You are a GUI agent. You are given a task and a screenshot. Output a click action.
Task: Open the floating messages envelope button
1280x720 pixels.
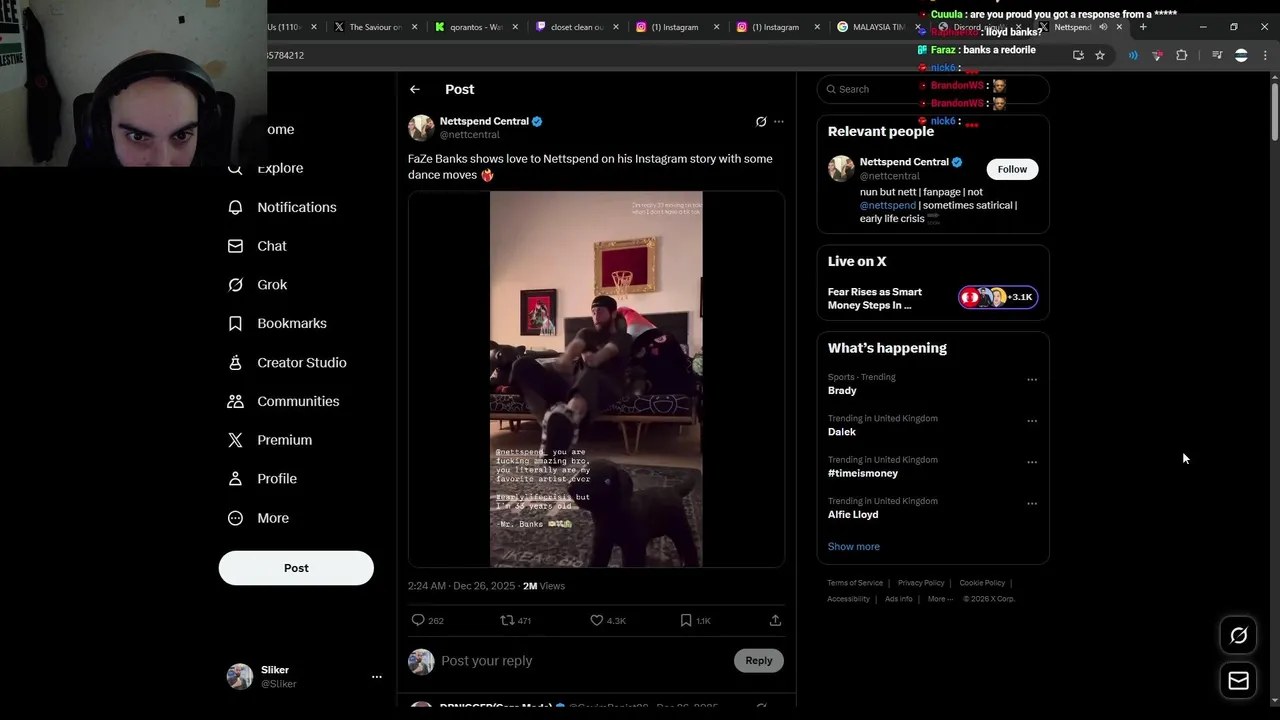pos(1238,681)
